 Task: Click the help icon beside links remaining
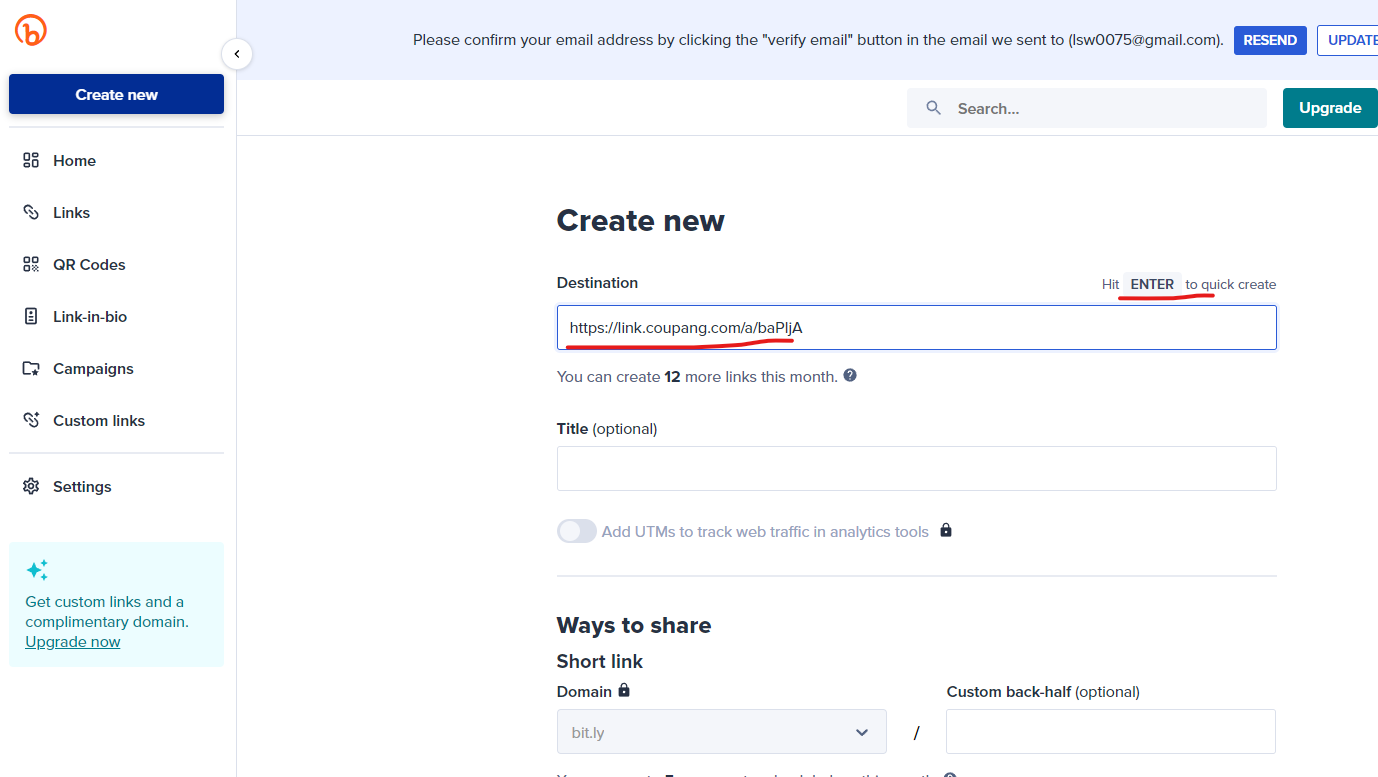point(850,376)
